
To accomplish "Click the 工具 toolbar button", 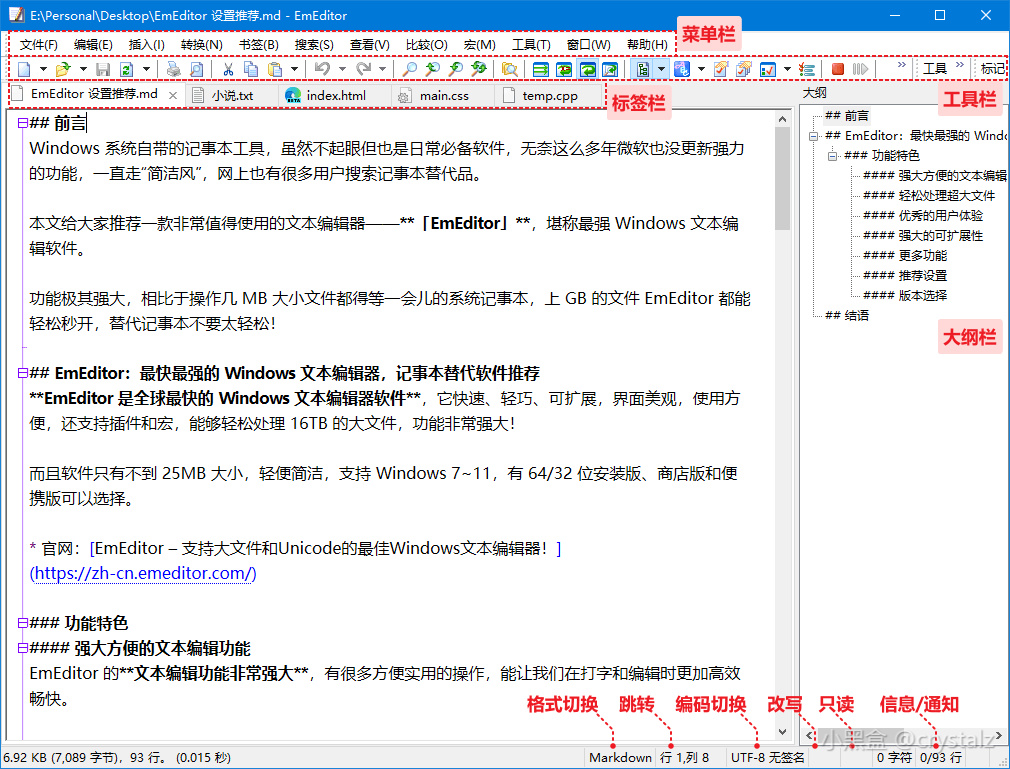I will pos(937,70).
